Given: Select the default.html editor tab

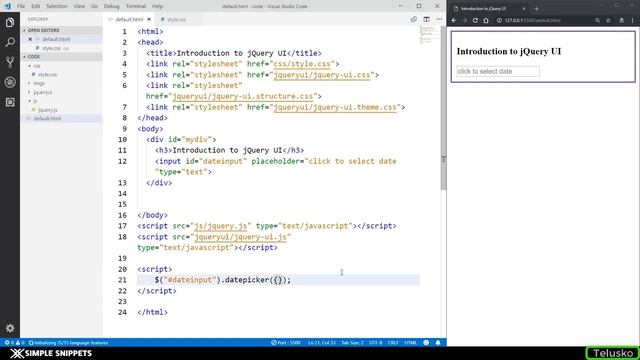Looking at the screenshot, I should [129, 20].
